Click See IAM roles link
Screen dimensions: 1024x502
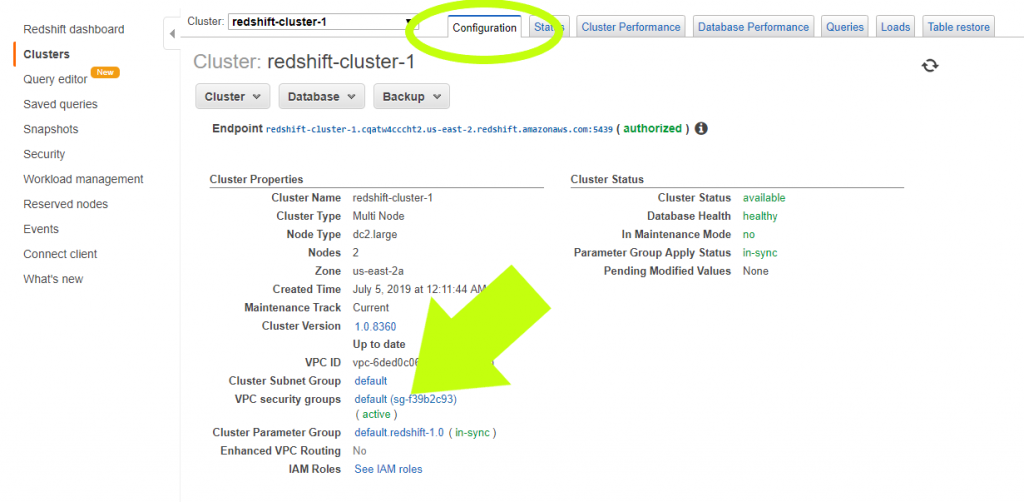pos(388,469)
